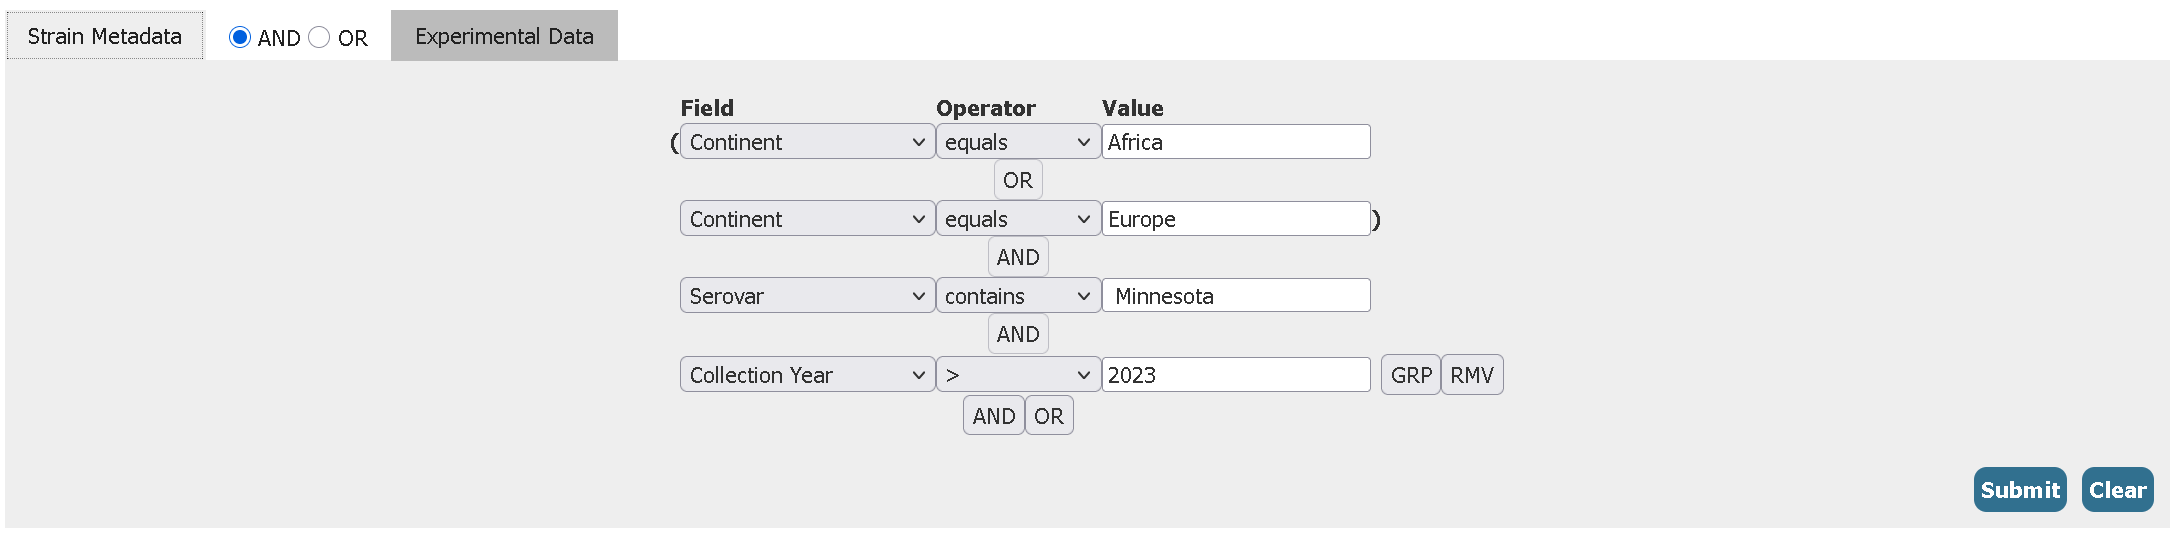
Task: Click the 2023 value field
Action: [1235, 375]
